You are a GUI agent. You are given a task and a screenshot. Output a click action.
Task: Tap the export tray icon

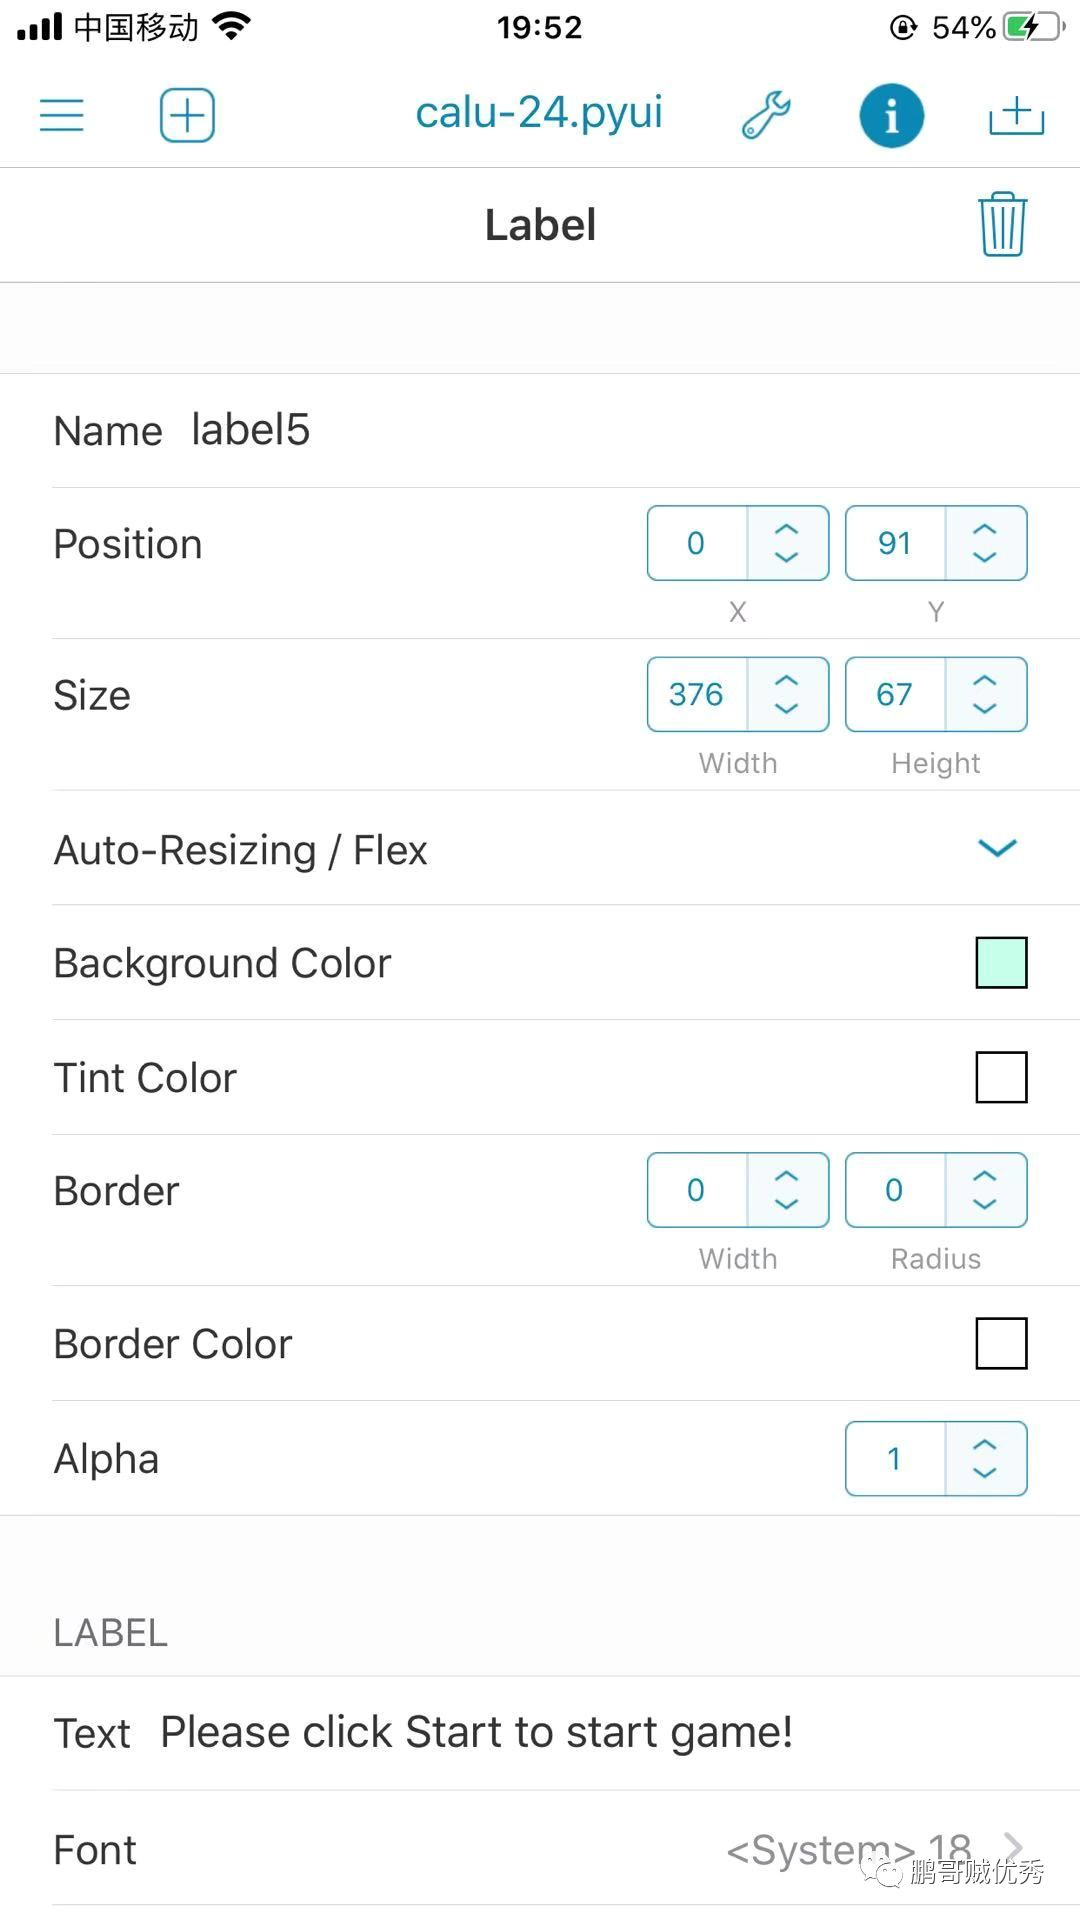pyautogui.click(x=1016, y=115)
